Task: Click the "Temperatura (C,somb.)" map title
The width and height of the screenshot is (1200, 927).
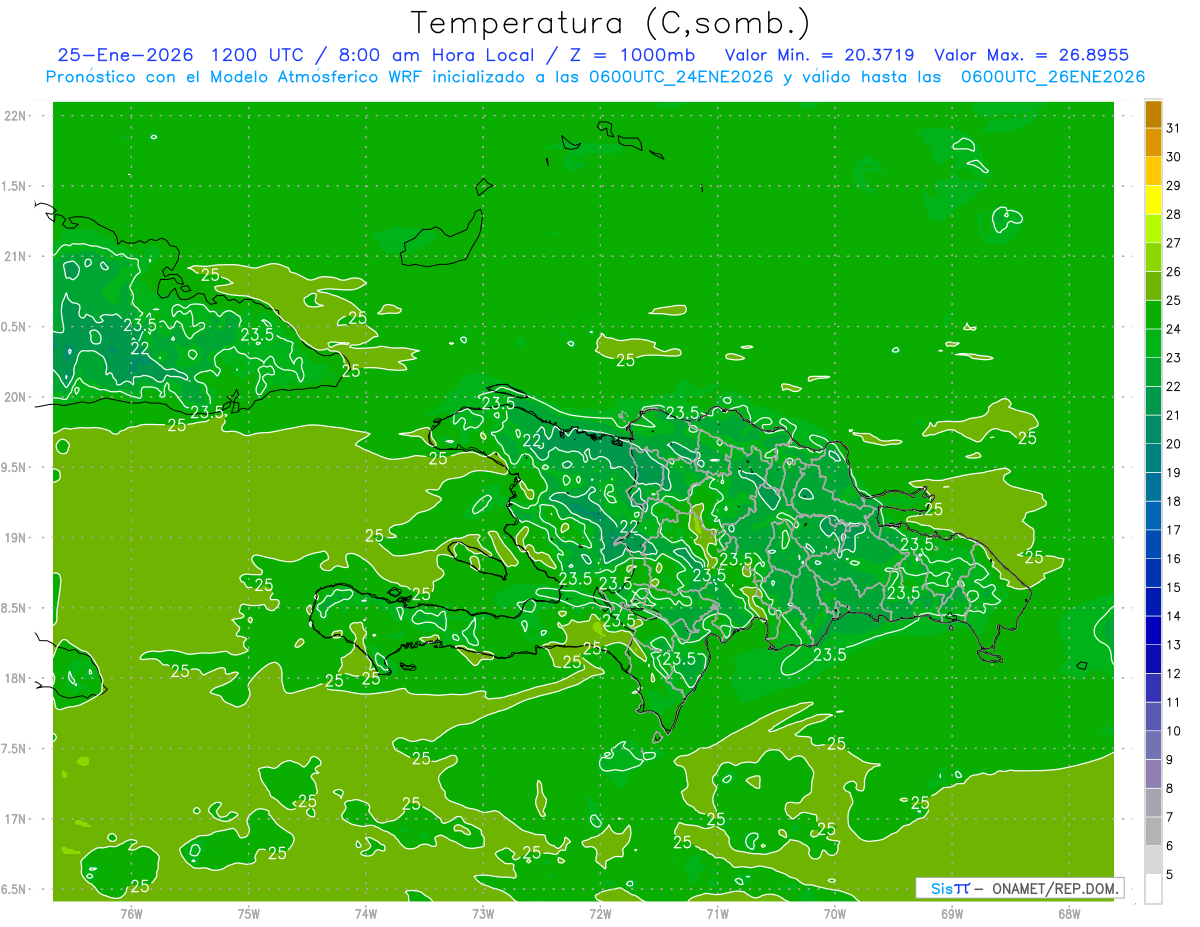Action: pyautogui.click(x=610, y=23)
